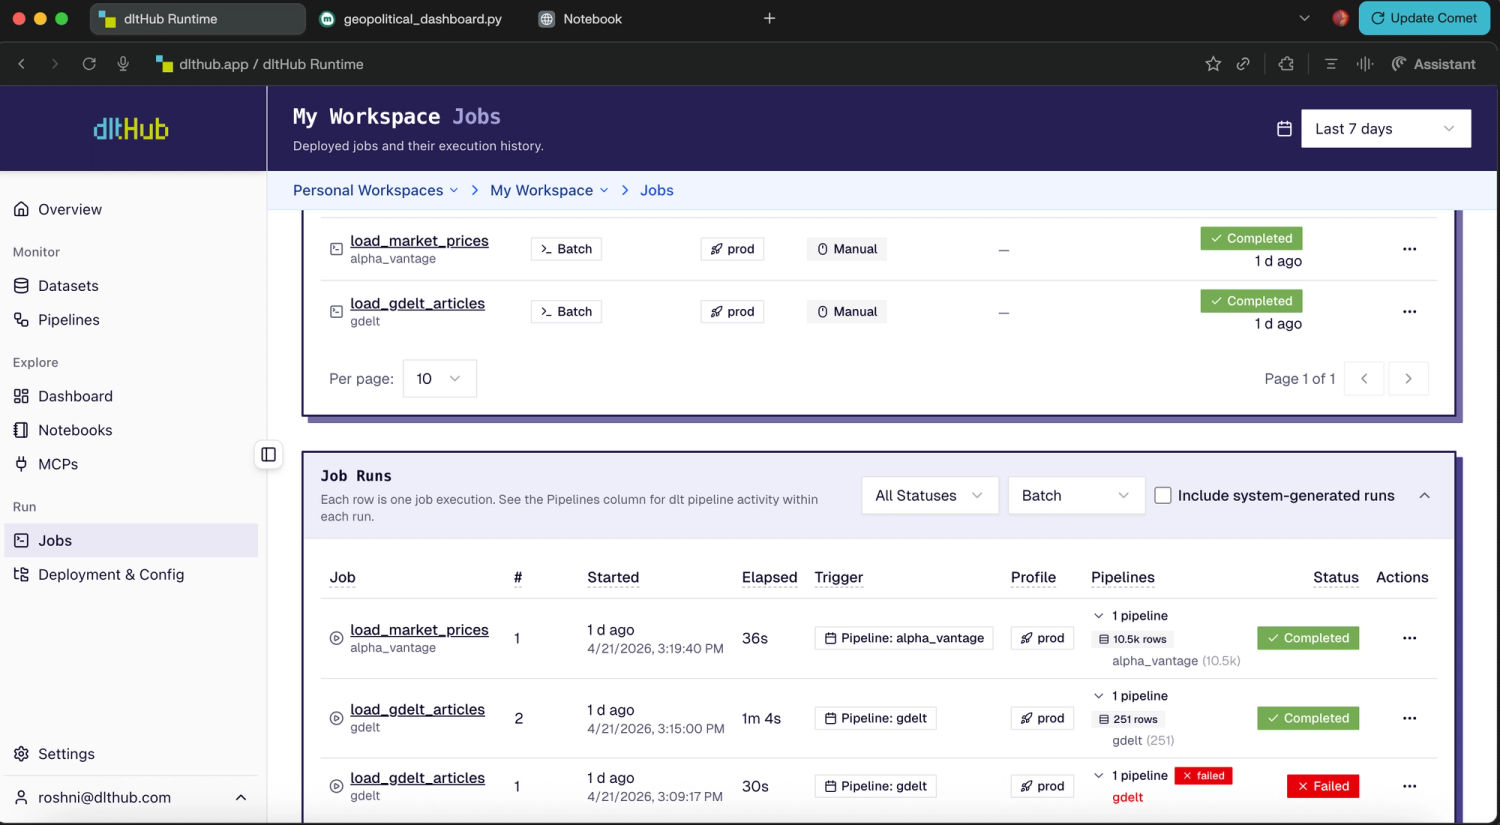Open the browser extensions puzzle icon

click(x=1286, y=64)
